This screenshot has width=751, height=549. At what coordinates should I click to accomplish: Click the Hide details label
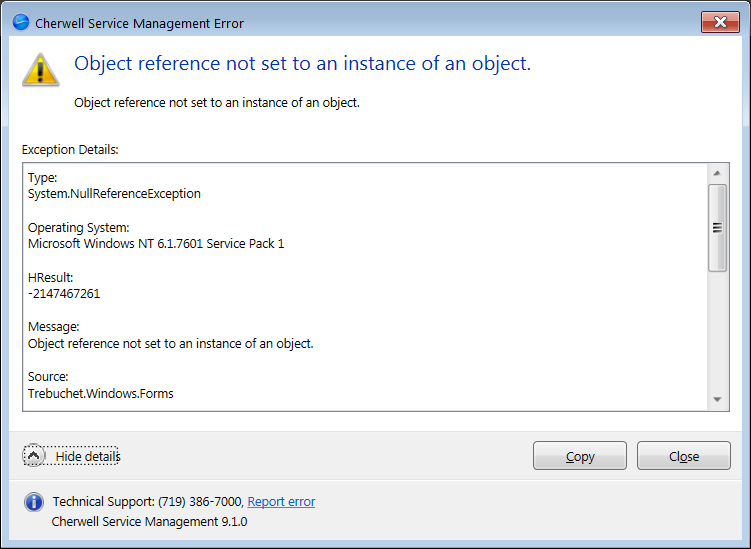click(87, 456)
